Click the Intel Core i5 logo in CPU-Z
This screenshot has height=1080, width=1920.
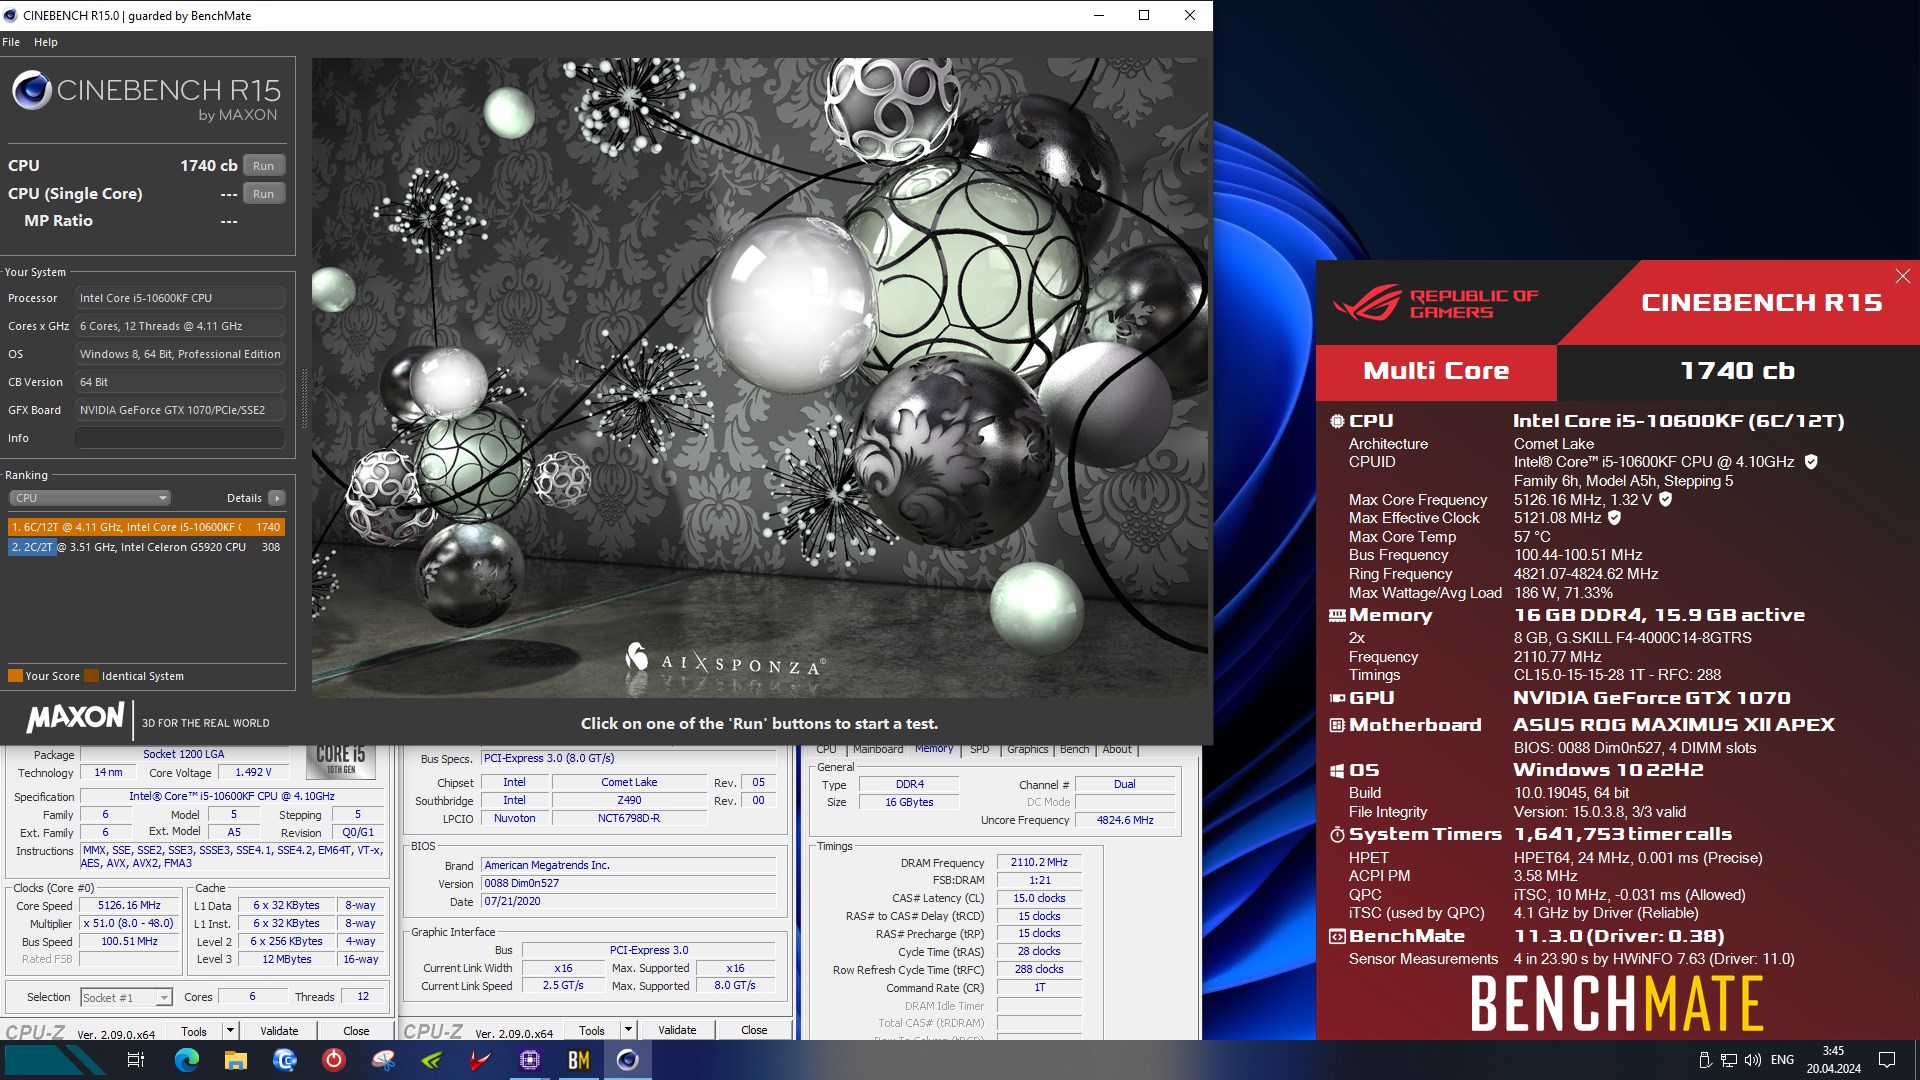pyautogui.click(x=341, y=761)
